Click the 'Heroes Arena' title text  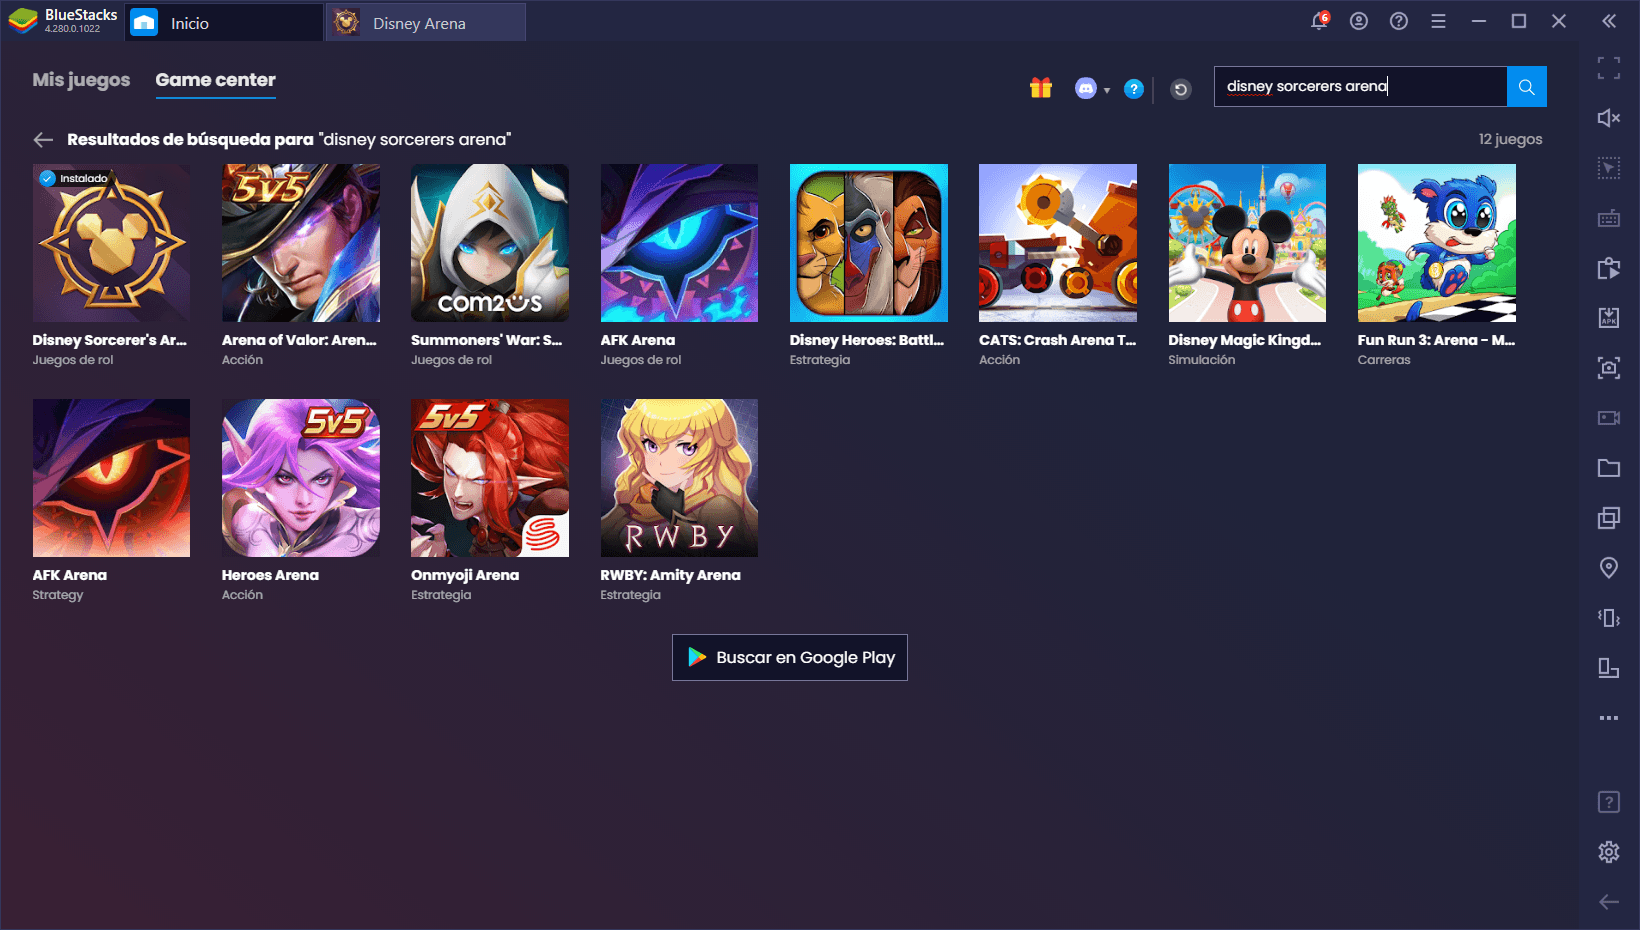270,575
